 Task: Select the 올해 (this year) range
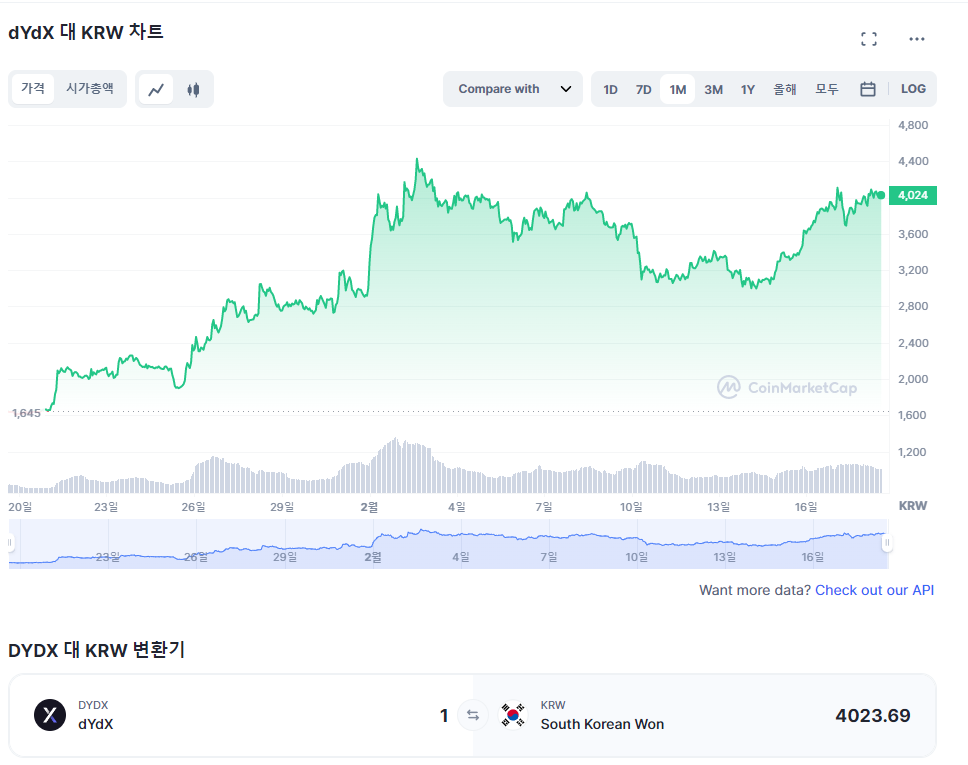click(785, 90)
